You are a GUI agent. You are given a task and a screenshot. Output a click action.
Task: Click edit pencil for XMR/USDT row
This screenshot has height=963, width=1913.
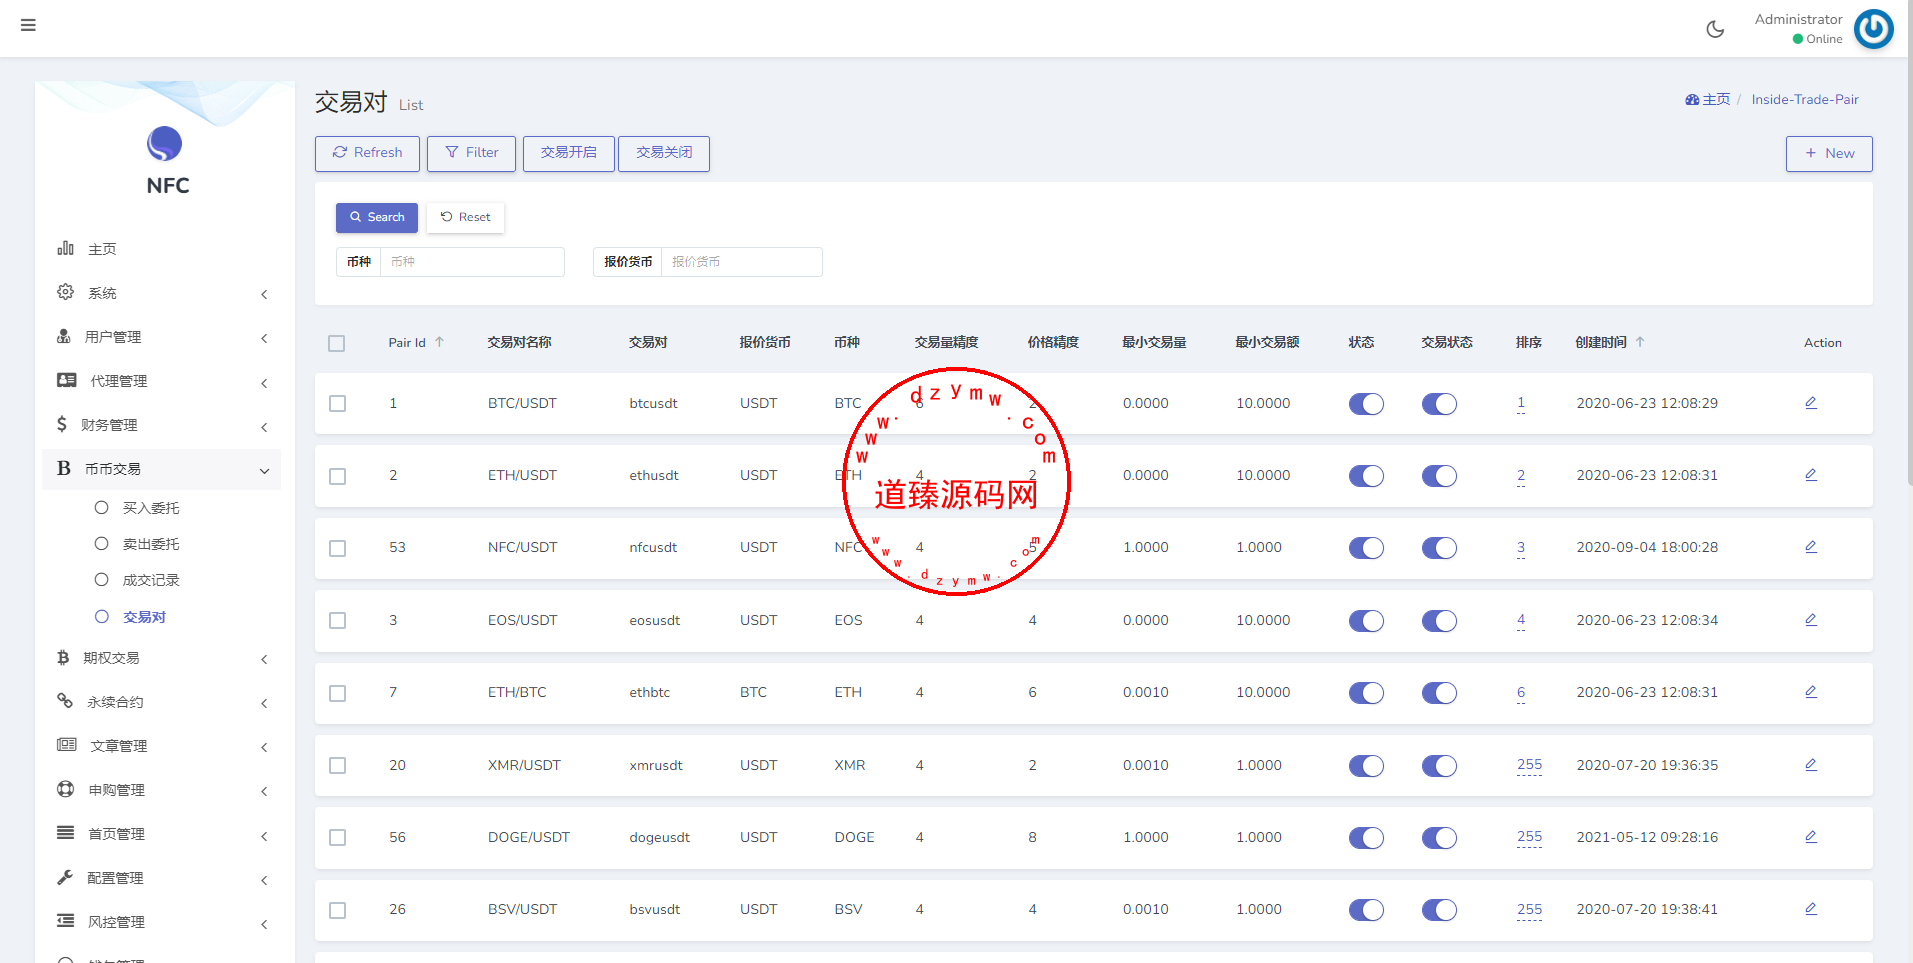tap(1811, 765)
